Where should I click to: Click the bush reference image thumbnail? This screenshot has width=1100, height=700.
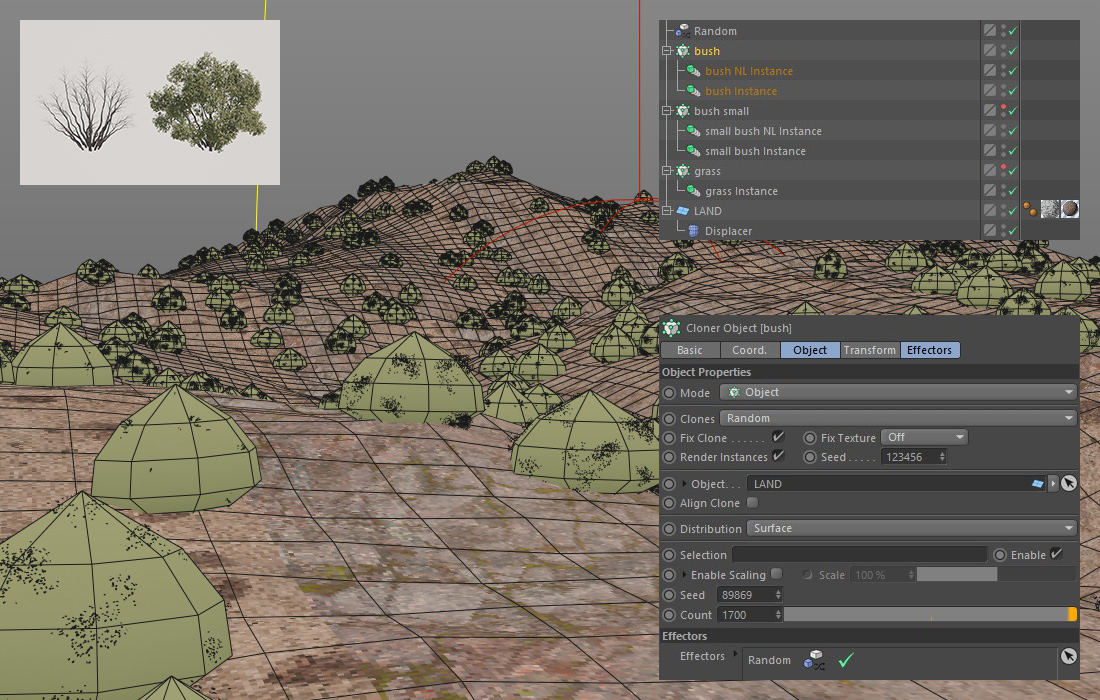point(150,103)
